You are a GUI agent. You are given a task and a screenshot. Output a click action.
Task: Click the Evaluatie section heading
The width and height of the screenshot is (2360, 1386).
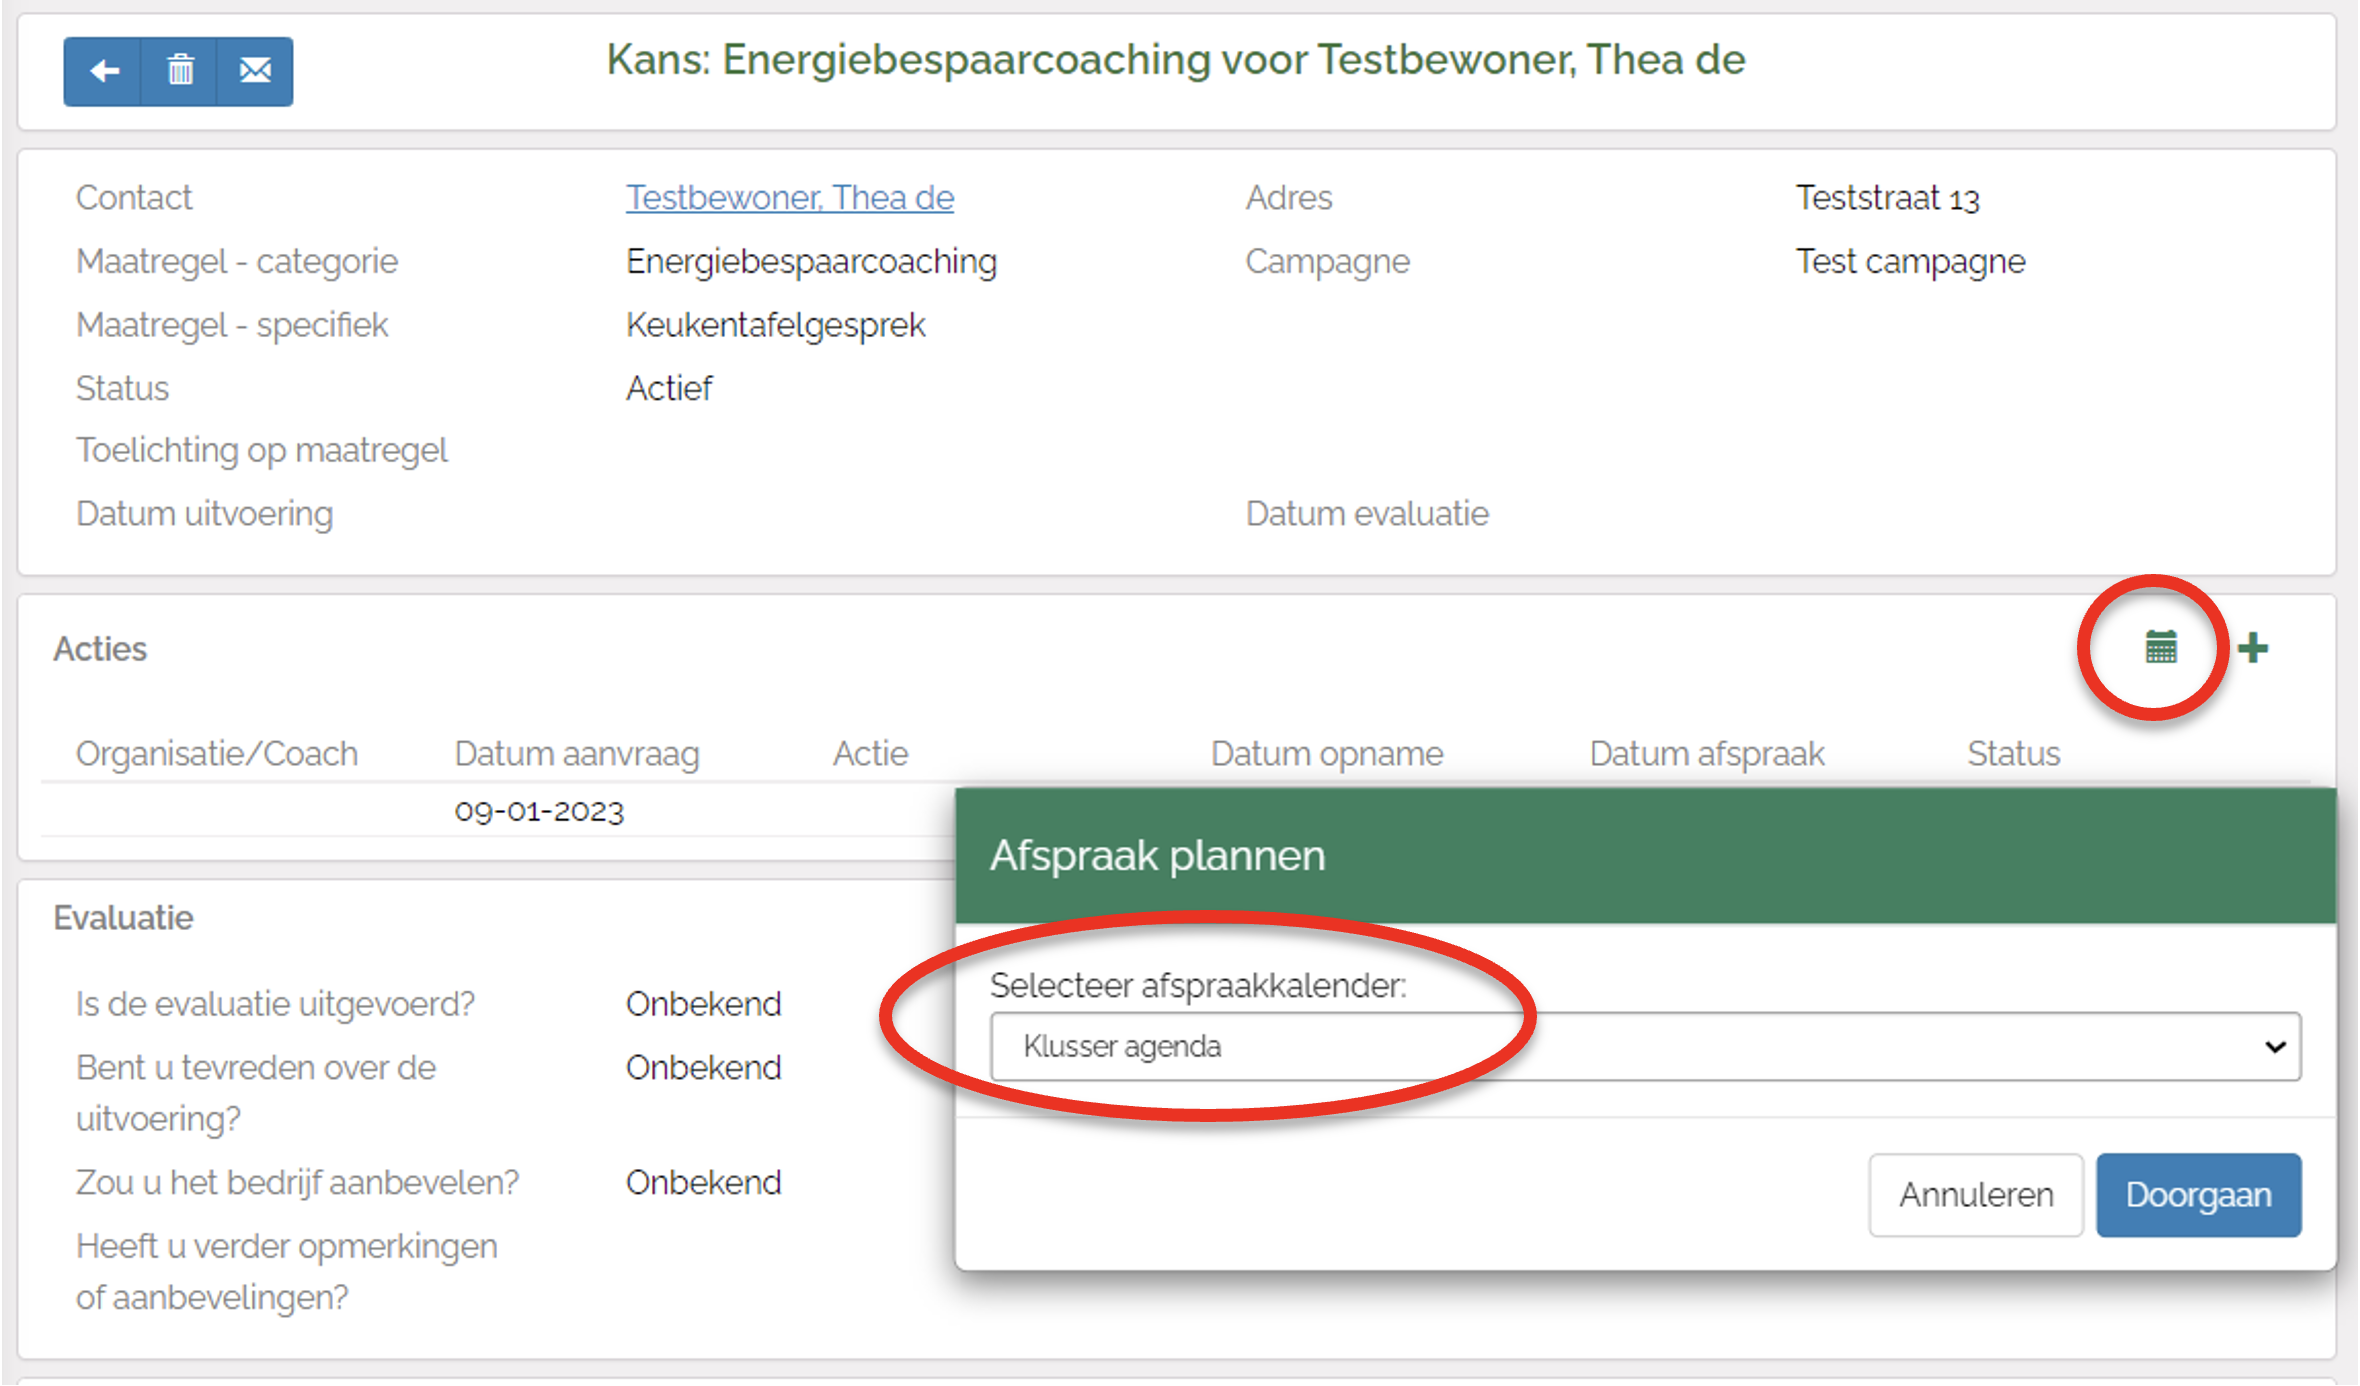[123, 918]
